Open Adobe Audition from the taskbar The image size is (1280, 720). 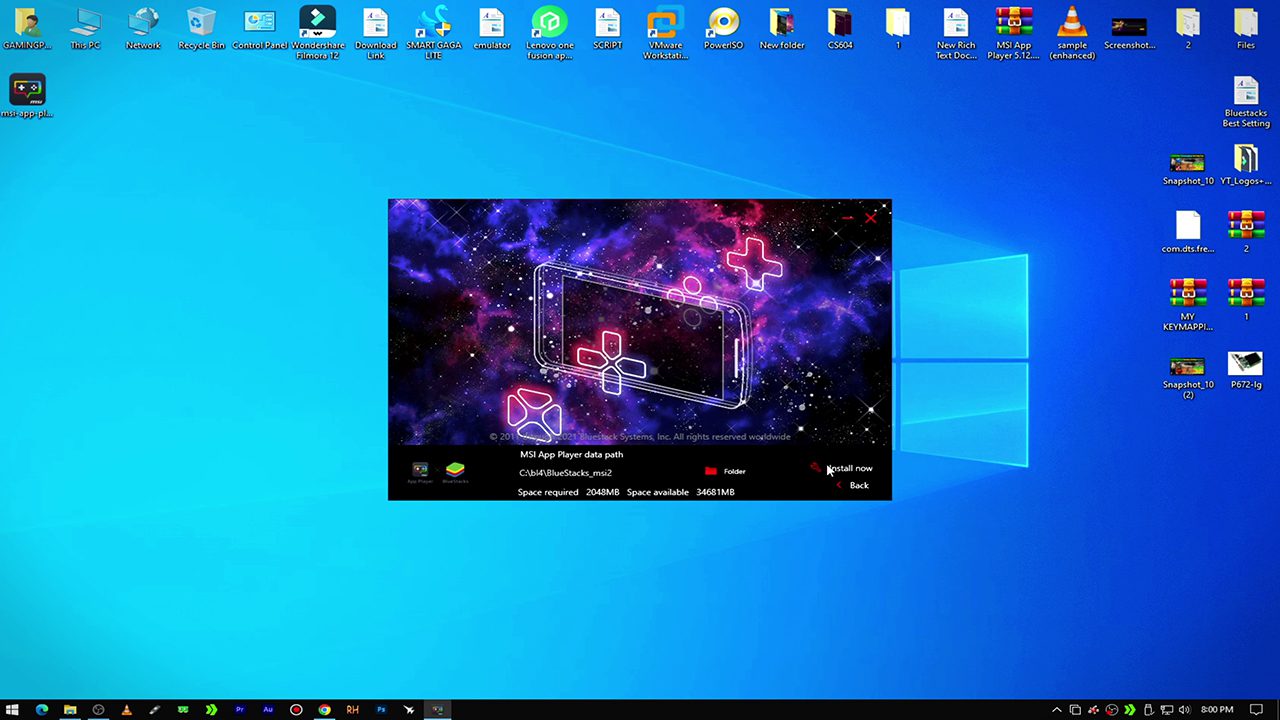tap(268, 710)
